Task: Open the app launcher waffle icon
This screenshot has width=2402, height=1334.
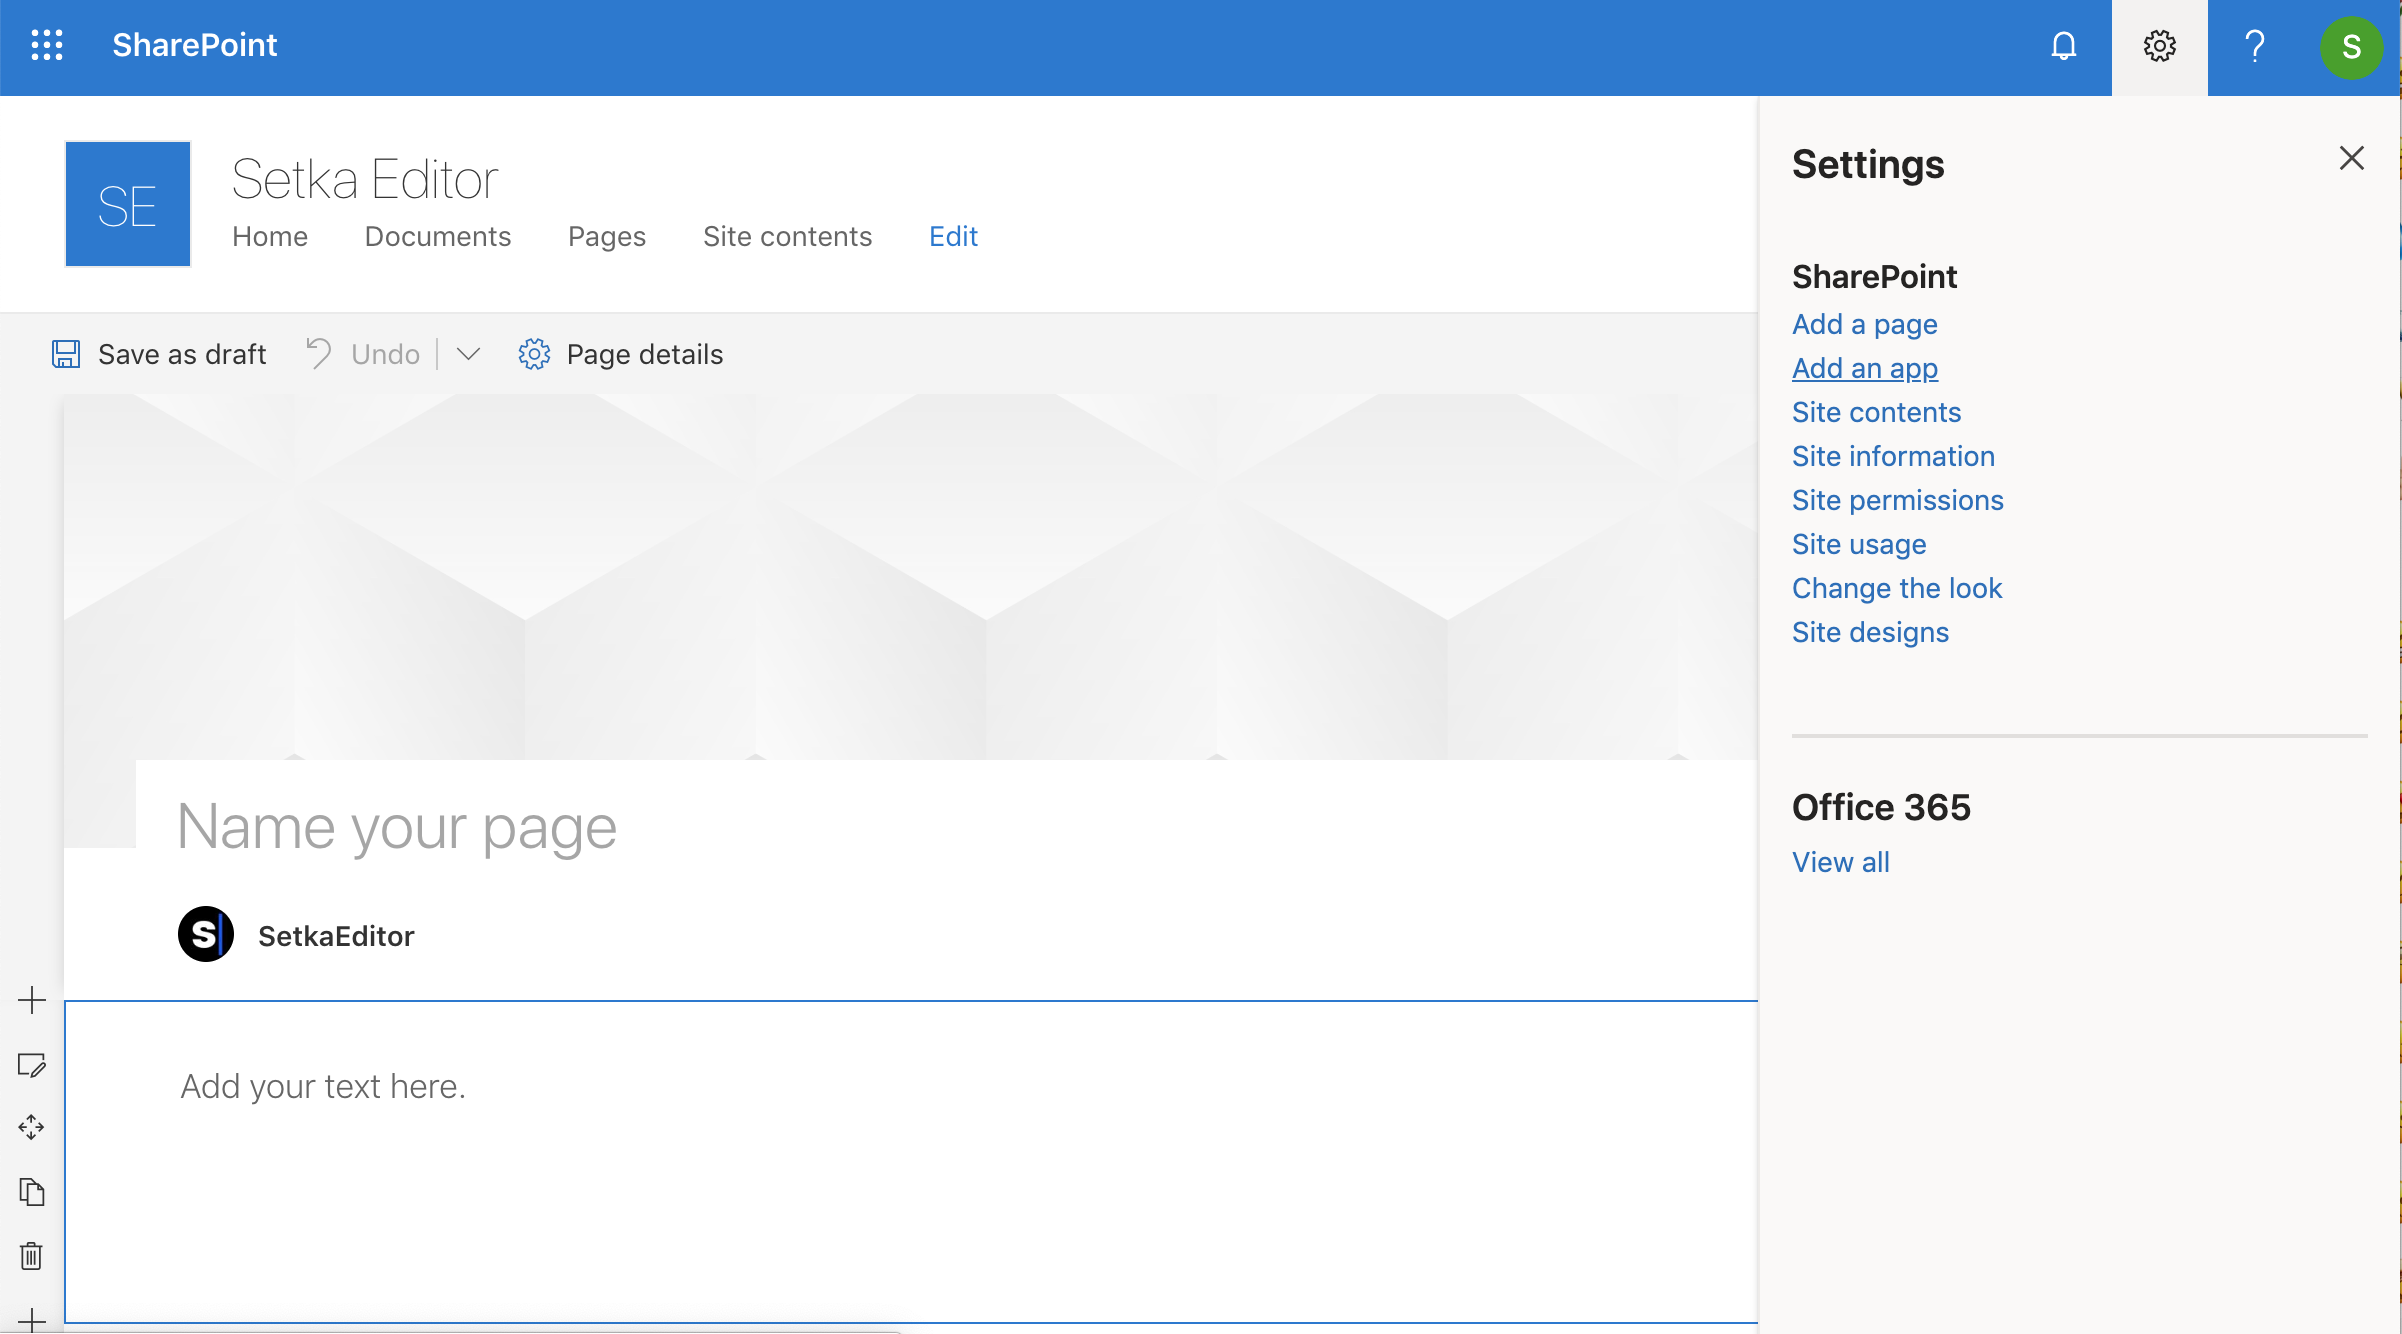Action: [47, 45]
